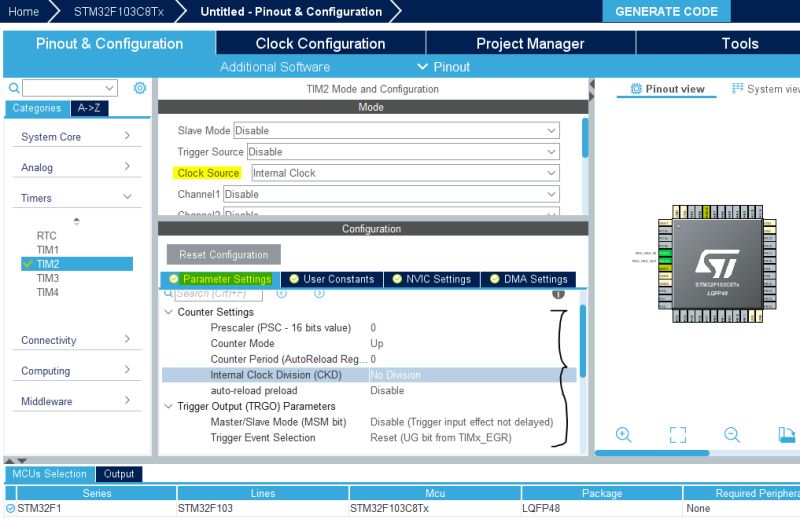Viewport: 800px width, 519px height.
Task: Open the DMA Settings tab
Action: point(529,279)
